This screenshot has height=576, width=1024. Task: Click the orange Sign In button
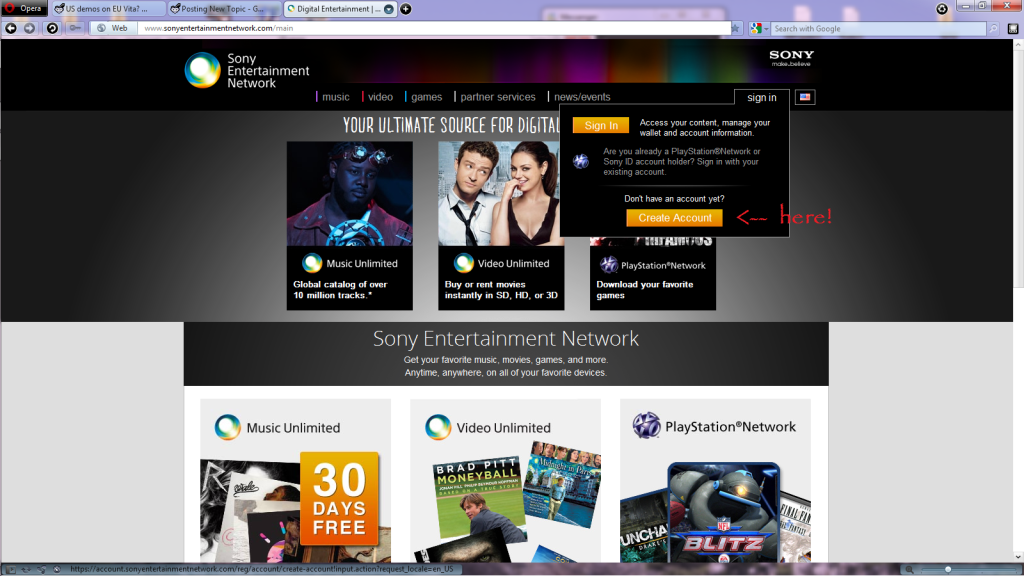[x=601, y=125]
